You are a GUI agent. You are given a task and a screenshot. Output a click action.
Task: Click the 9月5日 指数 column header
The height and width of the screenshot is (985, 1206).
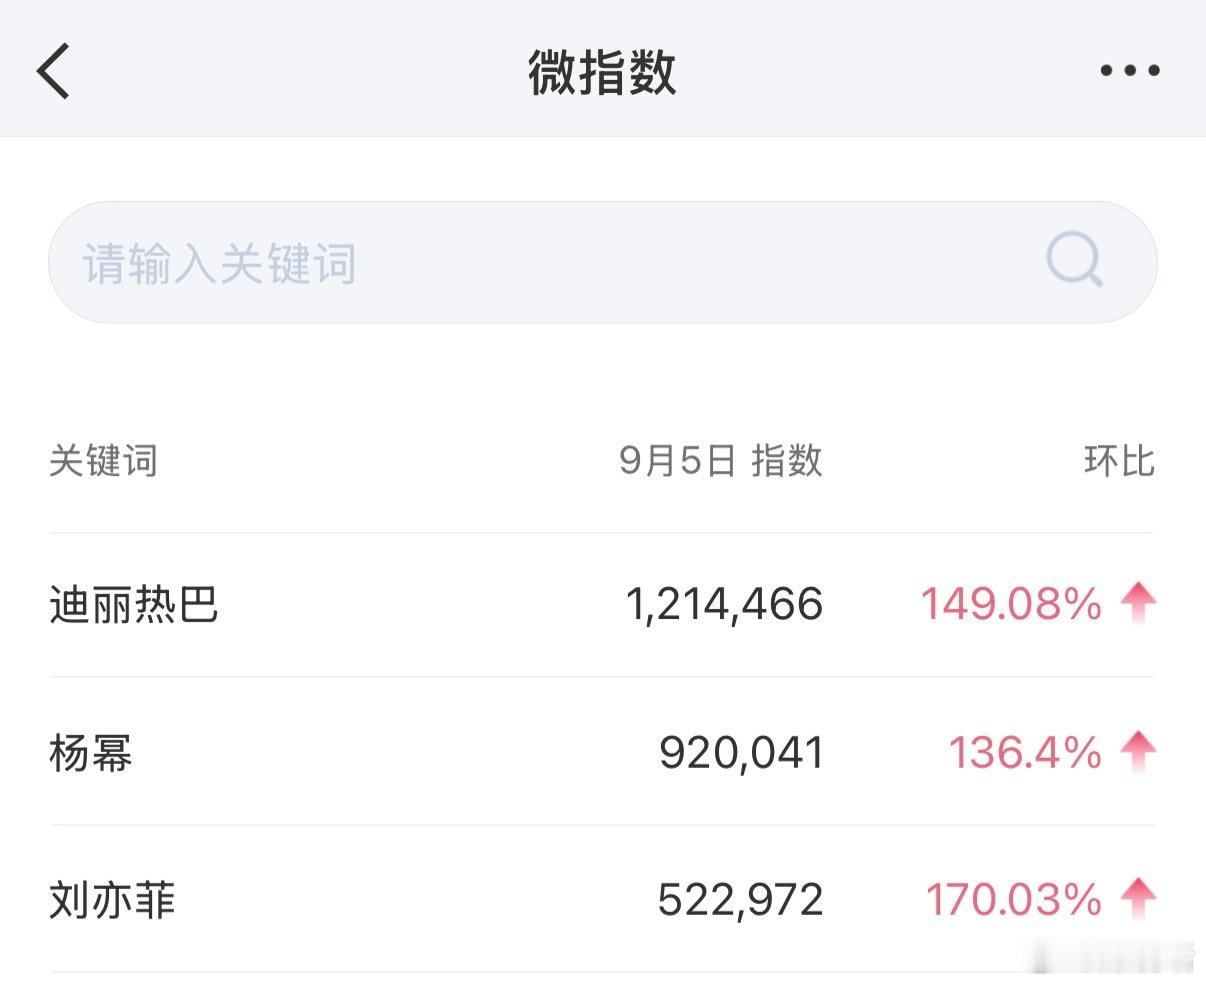[721, 461]
